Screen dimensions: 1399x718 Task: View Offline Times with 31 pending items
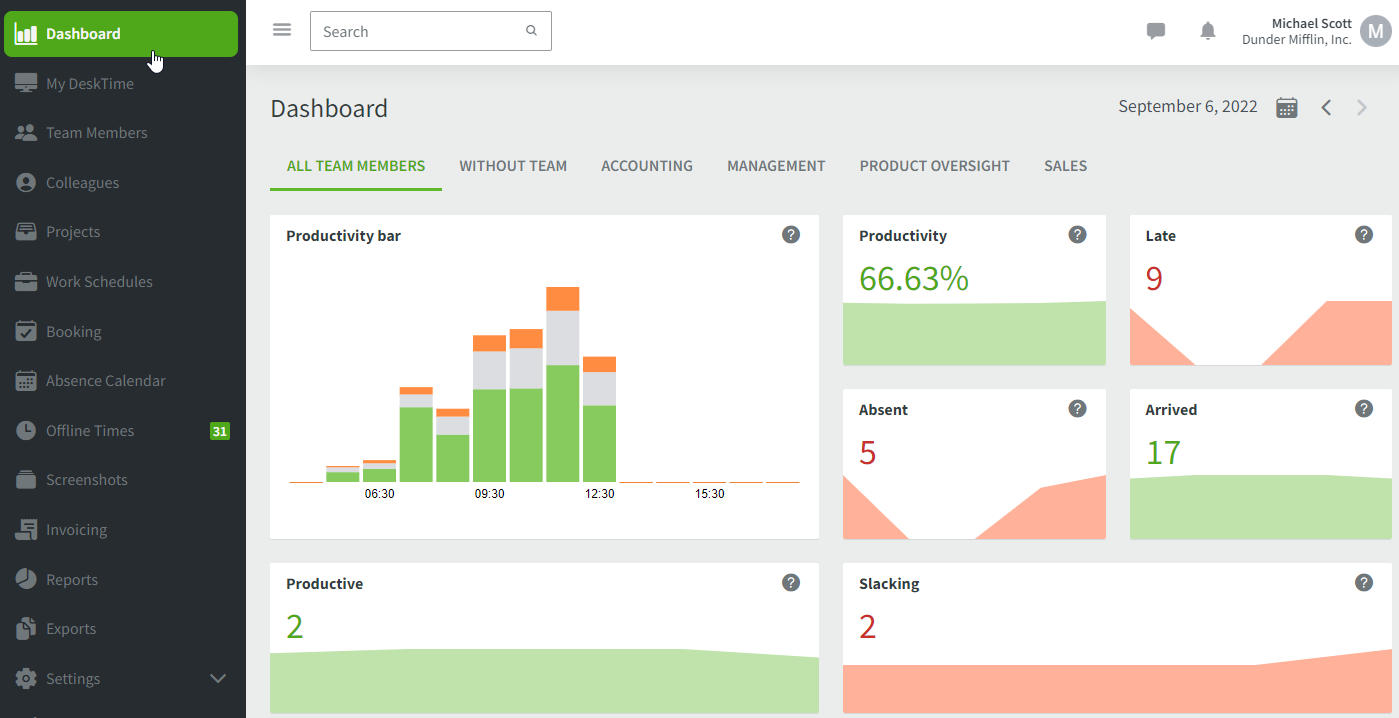91,430
